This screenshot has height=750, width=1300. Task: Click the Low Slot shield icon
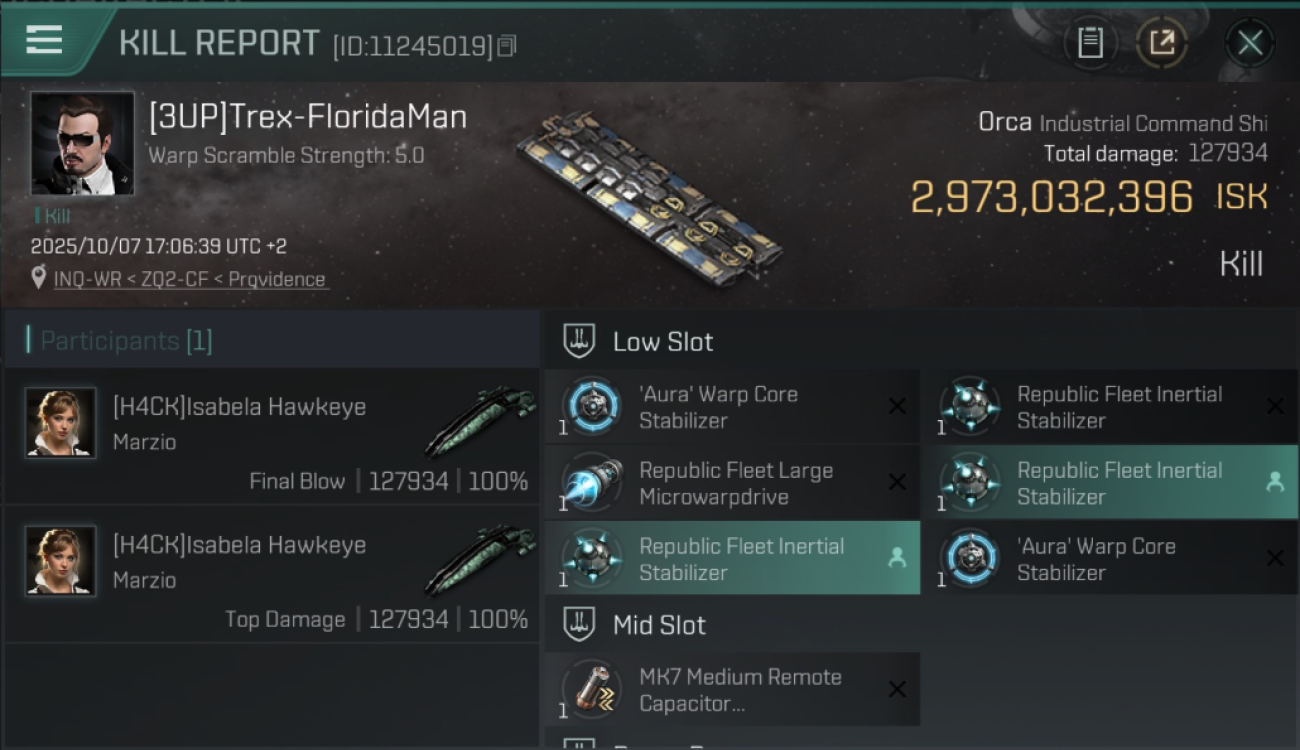pyautogui.click(x=579, y=341)
